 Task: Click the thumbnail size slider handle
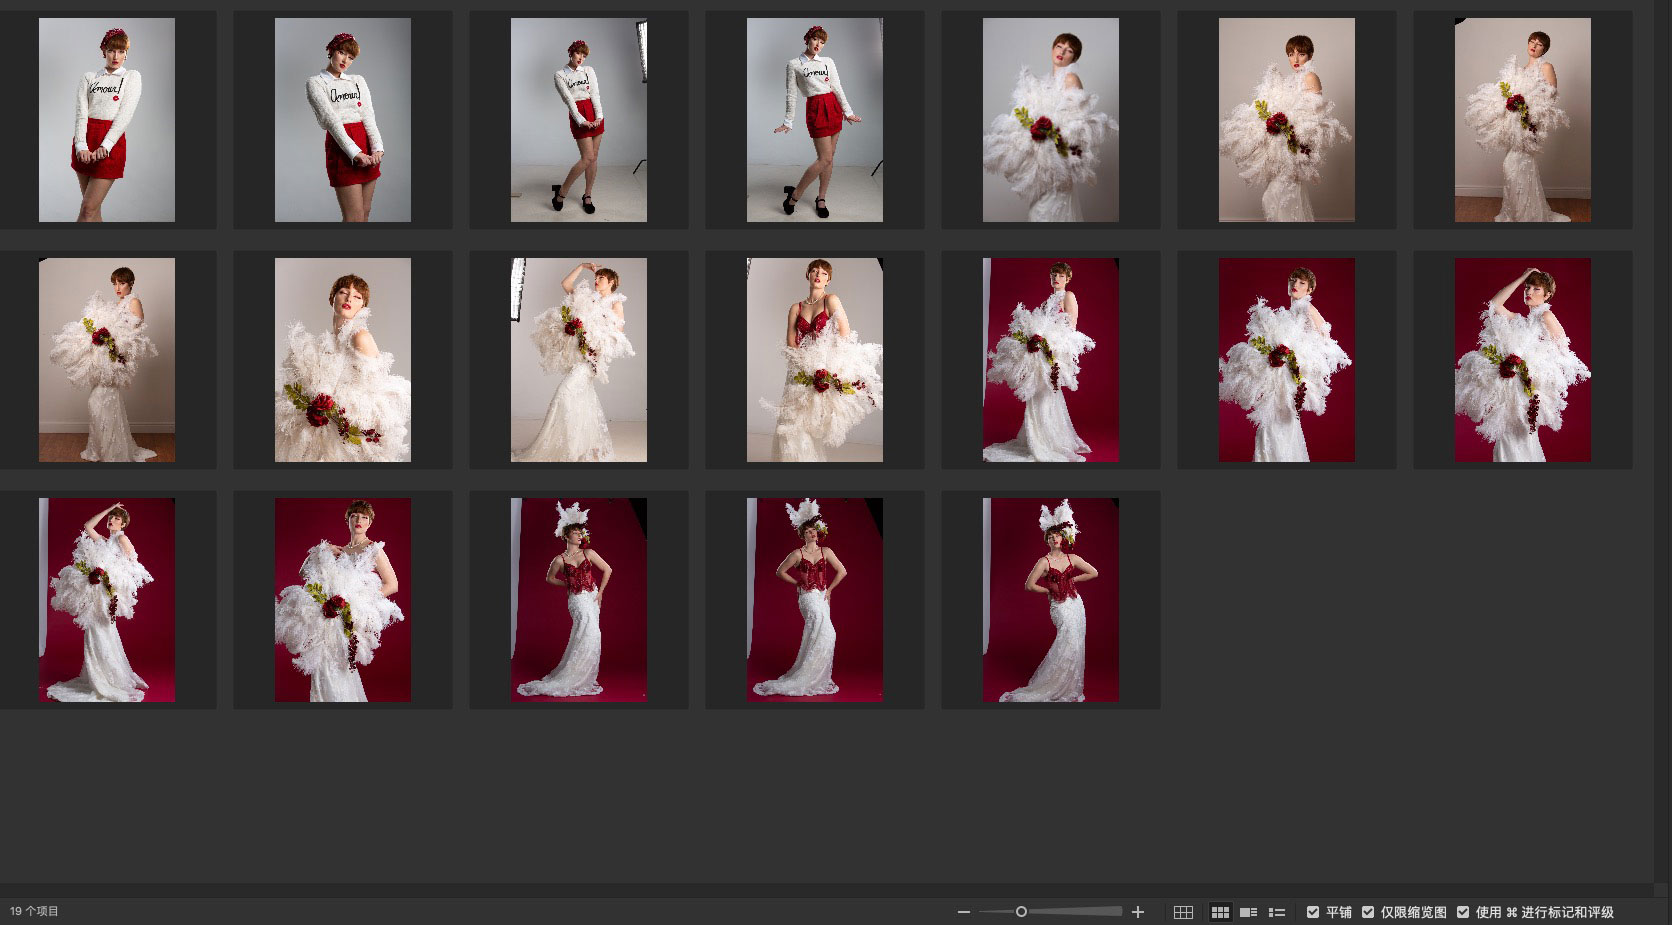pos(1021,912)
